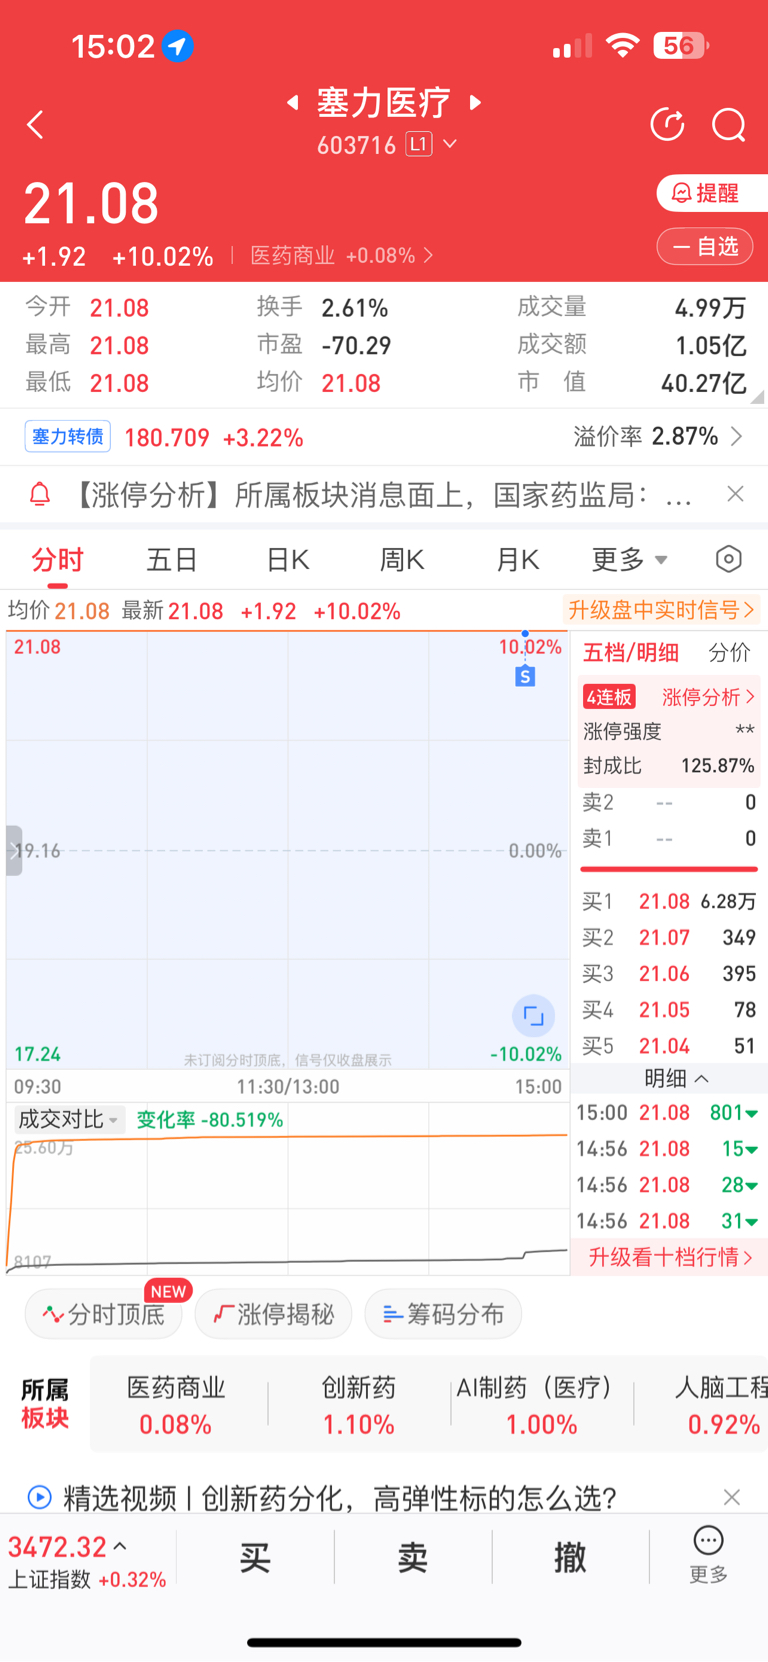Open the L1 level dropdown

(432, 145)
